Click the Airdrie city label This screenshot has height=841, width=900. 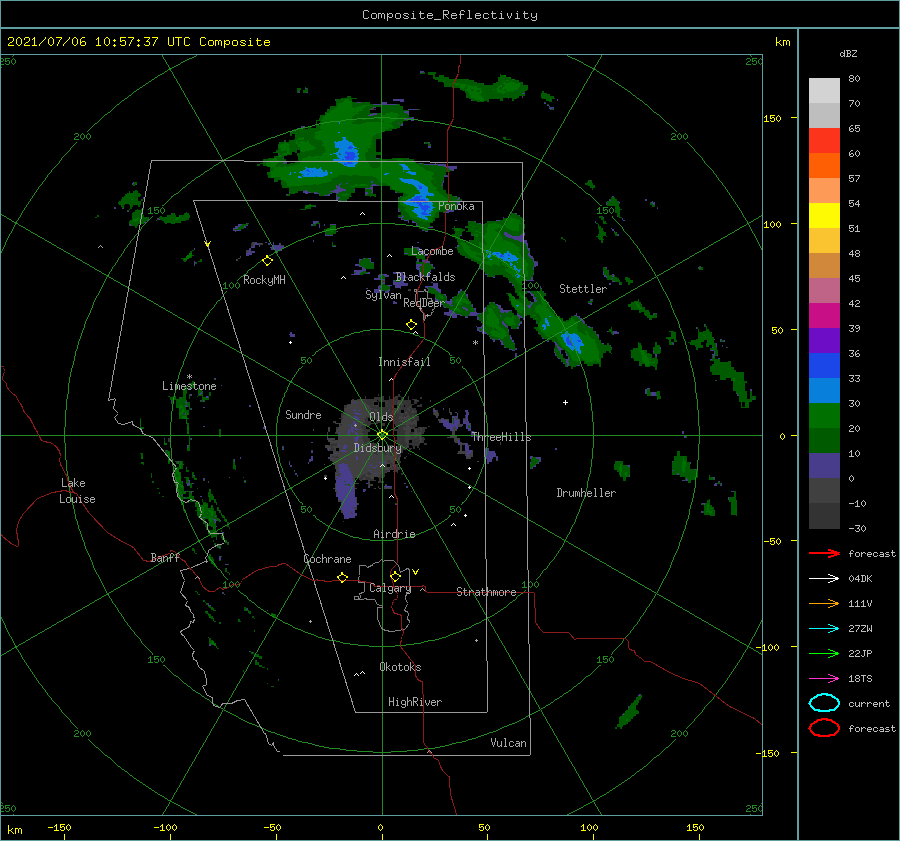click(x=394, y=534)
